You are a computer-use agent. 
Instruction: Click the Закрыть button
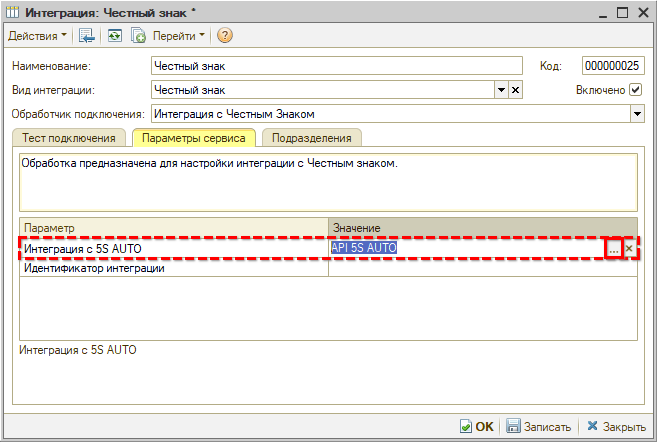pos(617,426)
